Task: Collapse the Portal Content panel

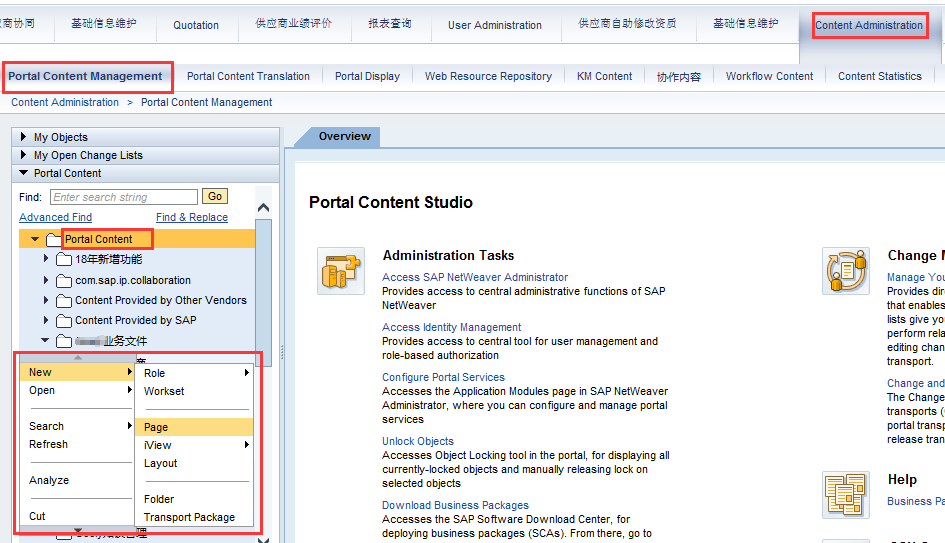Action: (24, 173)
